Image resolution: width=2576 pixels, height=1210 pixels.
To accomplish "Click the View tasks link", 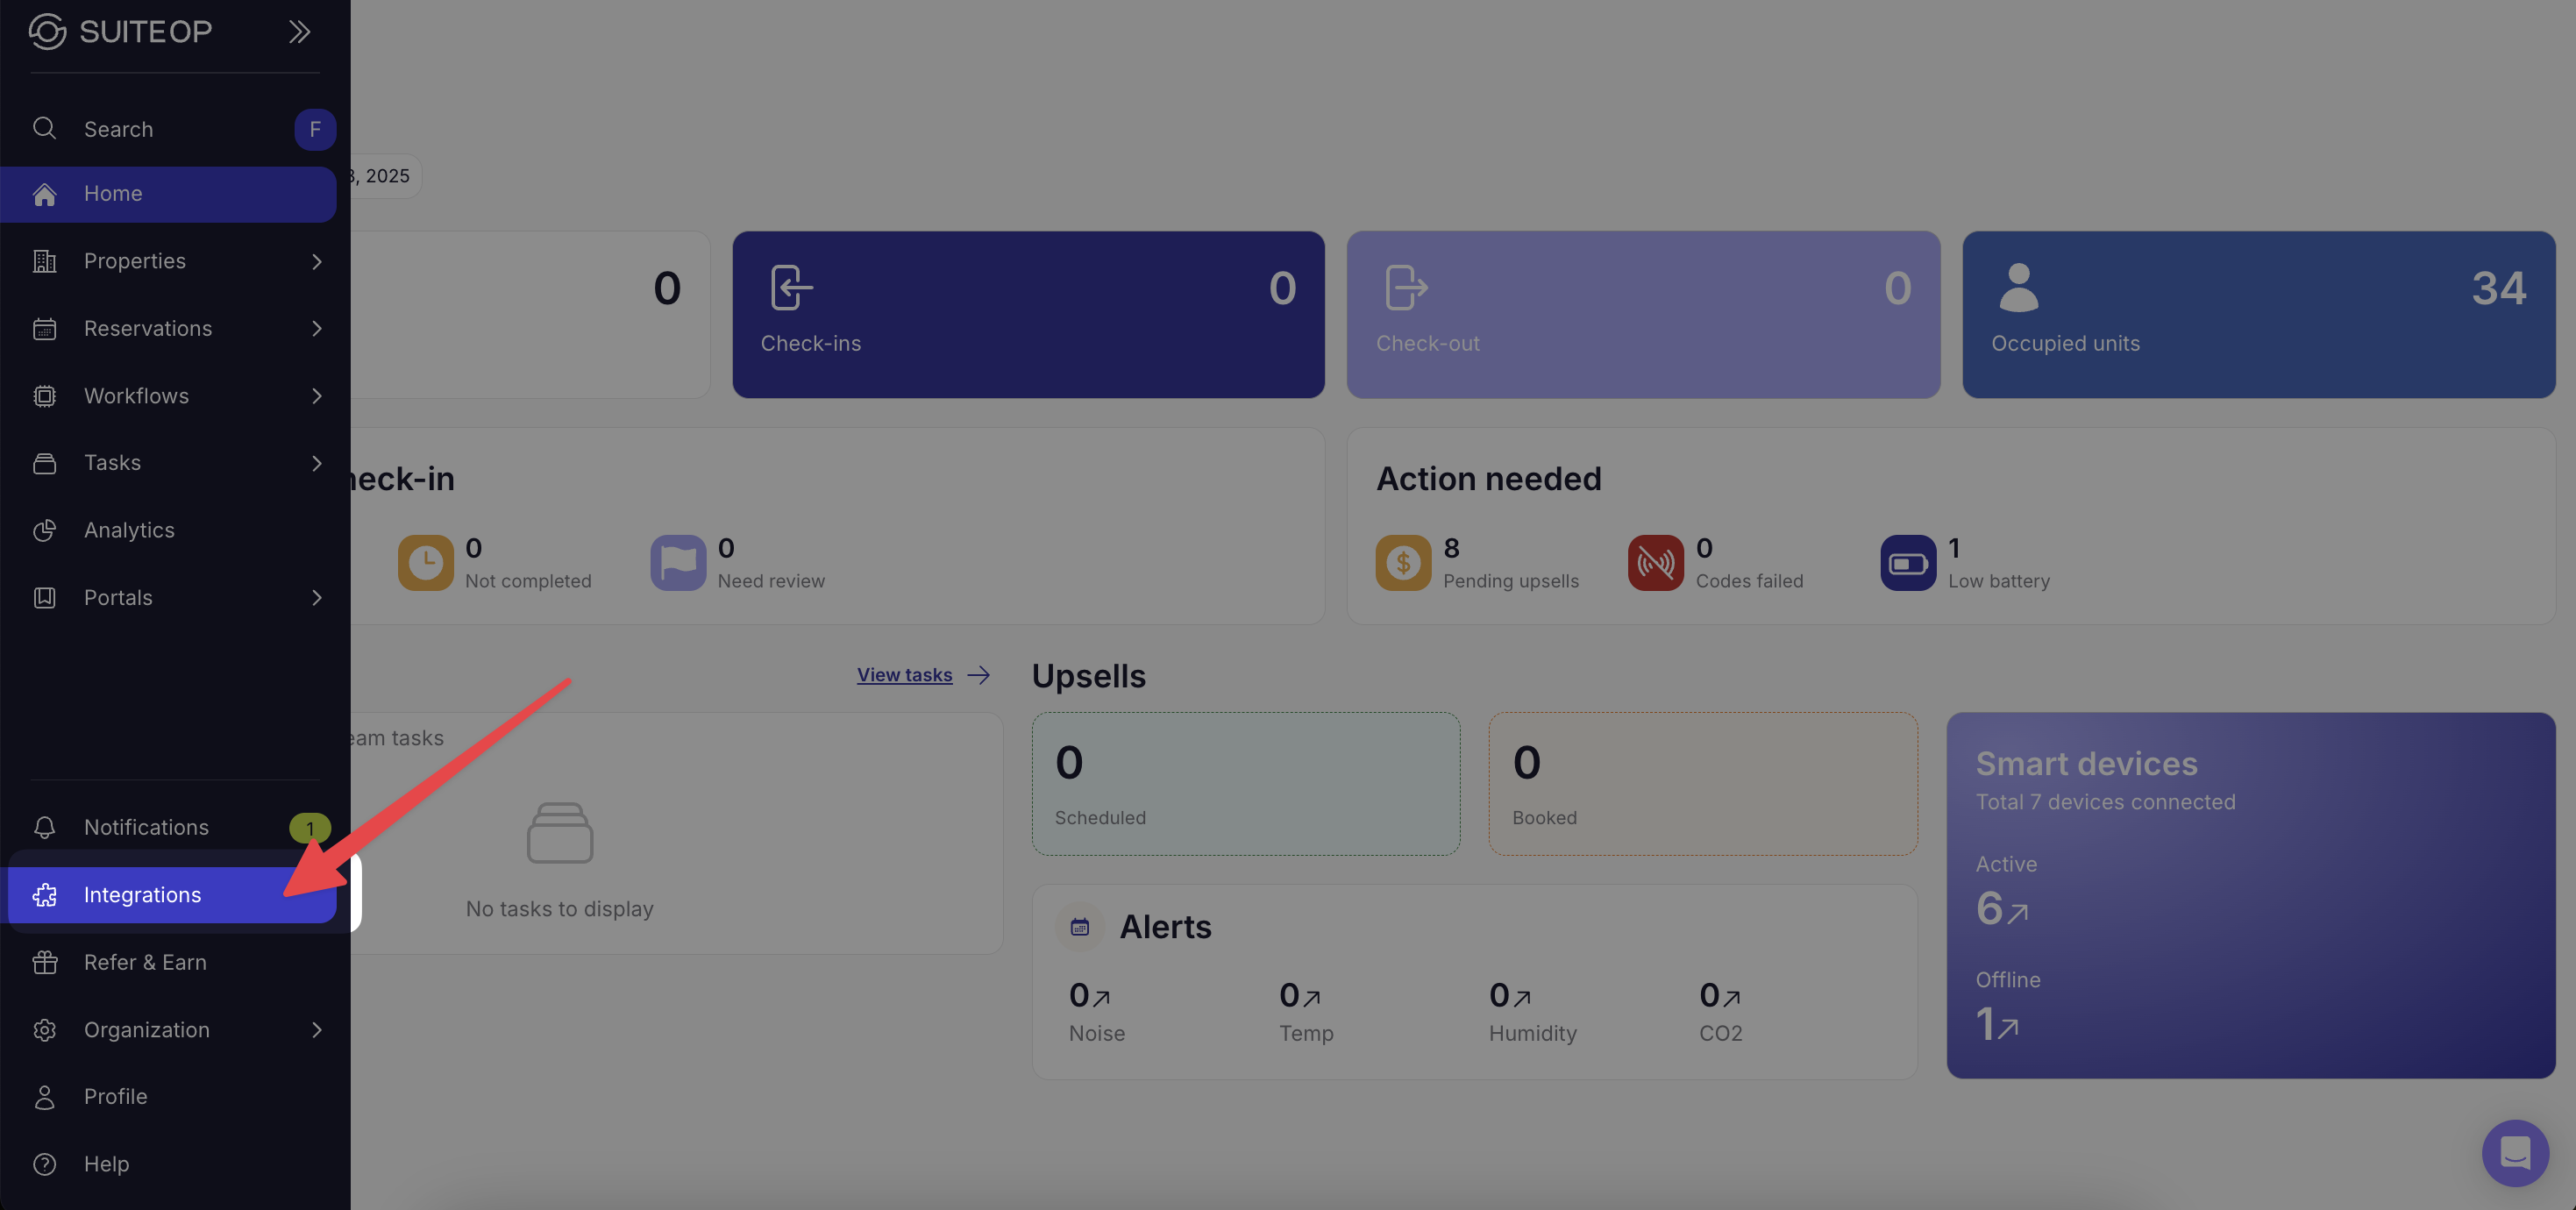I will (904, 675).
